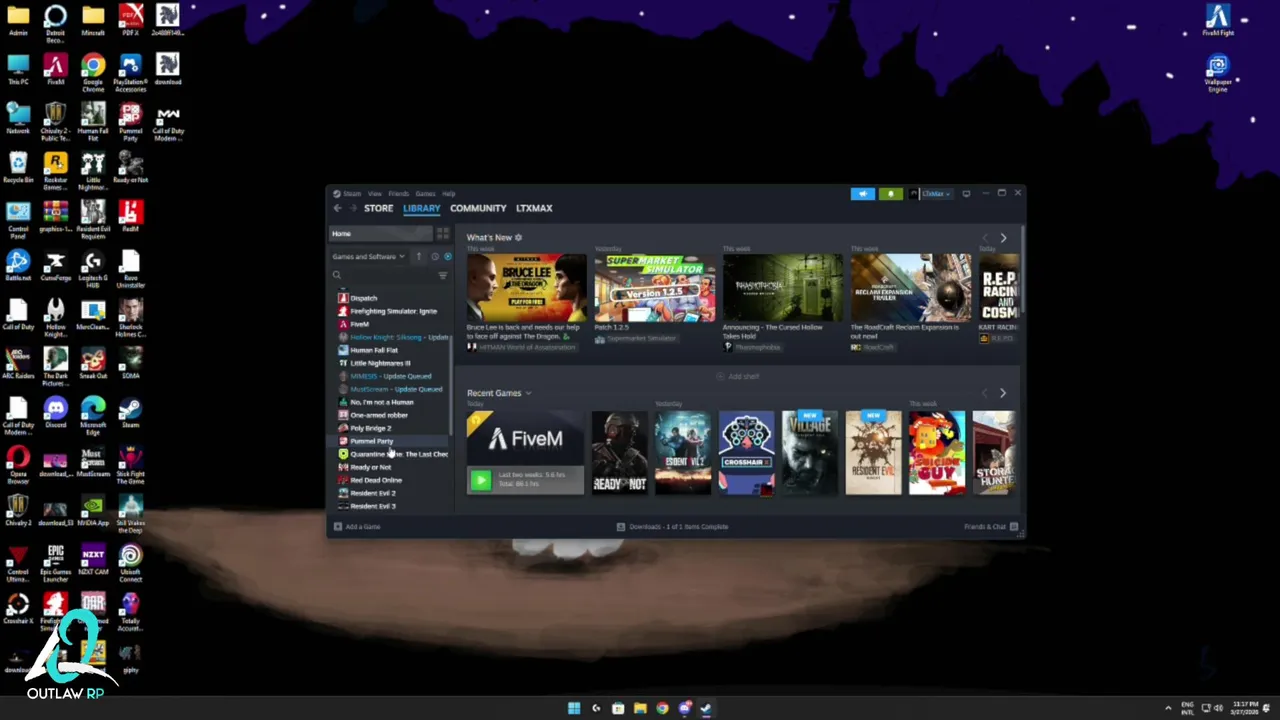Toggle the ready-to-play filter icon

pos(447,257)
